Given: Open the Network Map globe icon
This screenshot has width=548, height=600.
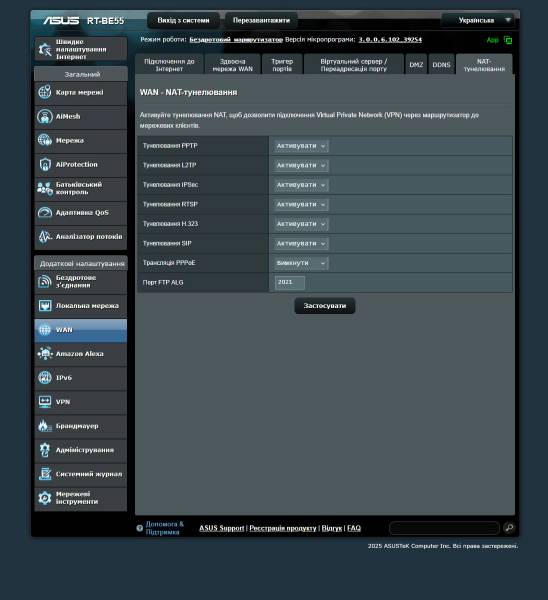Looking at the screenshot, I should (x=45, y=92).
